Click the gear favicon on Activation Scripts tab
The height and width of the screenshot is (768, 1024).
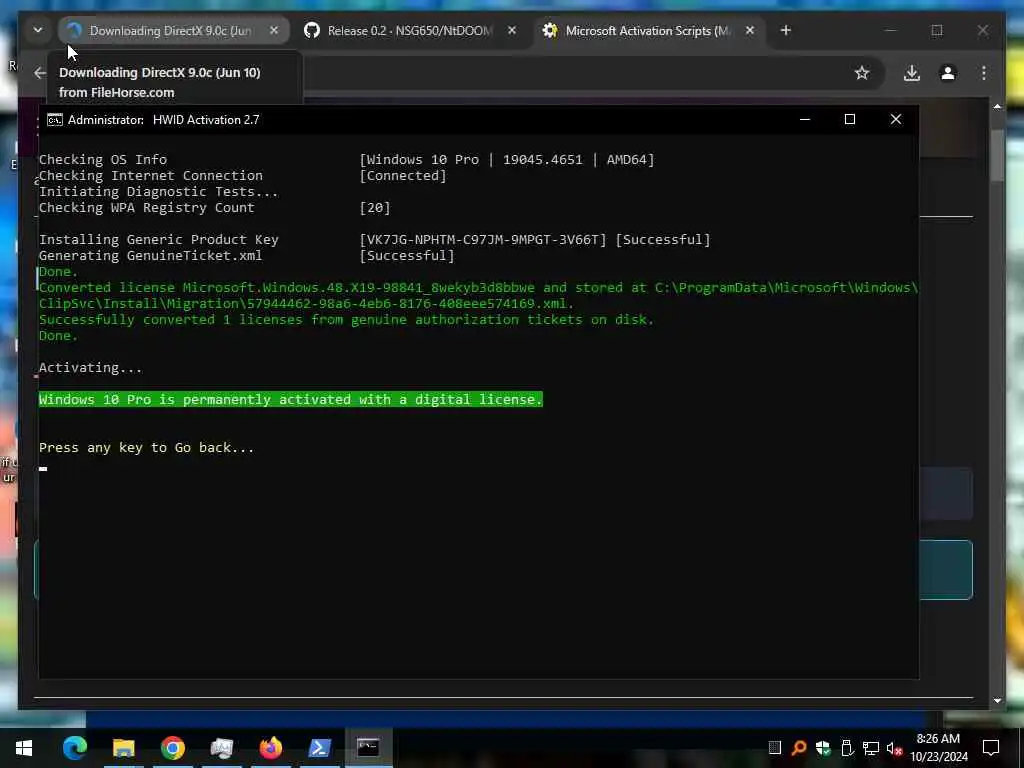[x=550, y=30]
